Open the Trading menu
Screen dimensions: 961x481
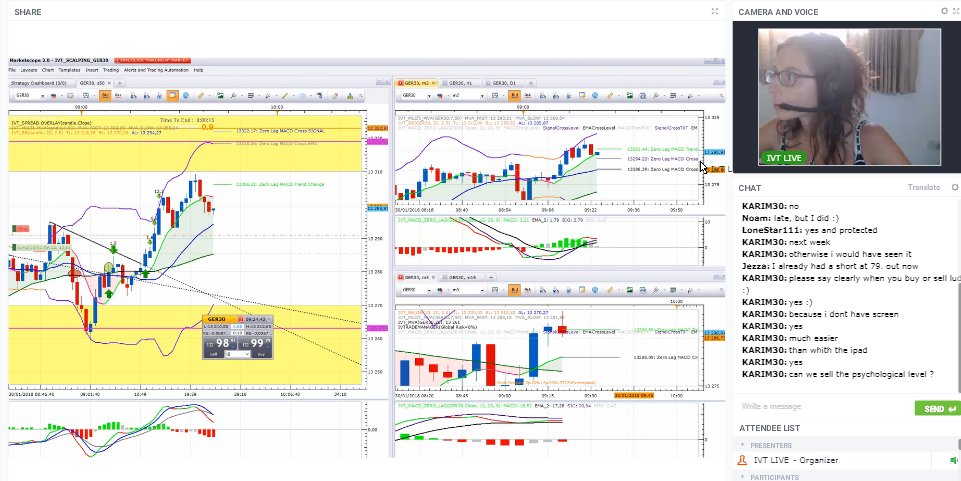click(111, 70)
